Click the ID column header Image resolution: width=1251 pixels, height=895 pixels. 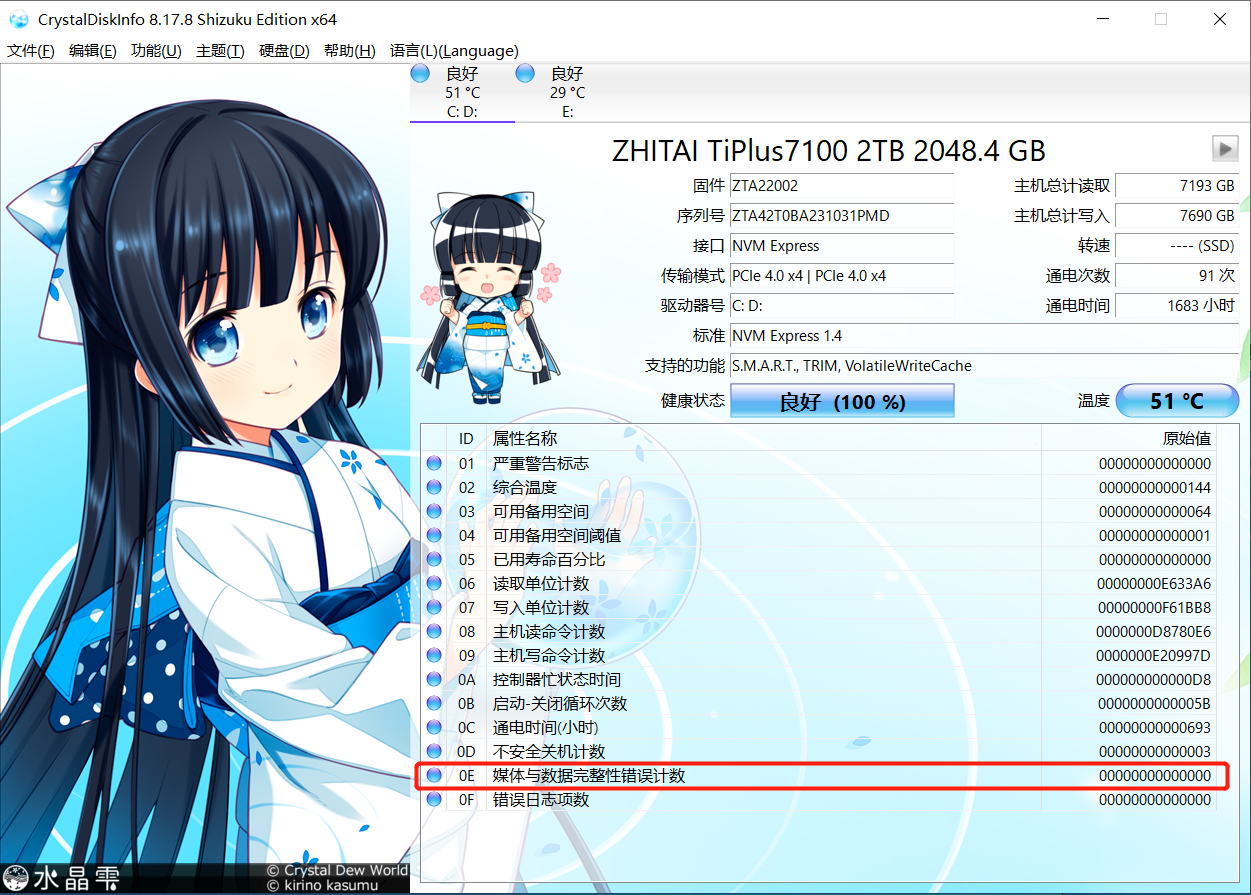click(x=466, y=438)
